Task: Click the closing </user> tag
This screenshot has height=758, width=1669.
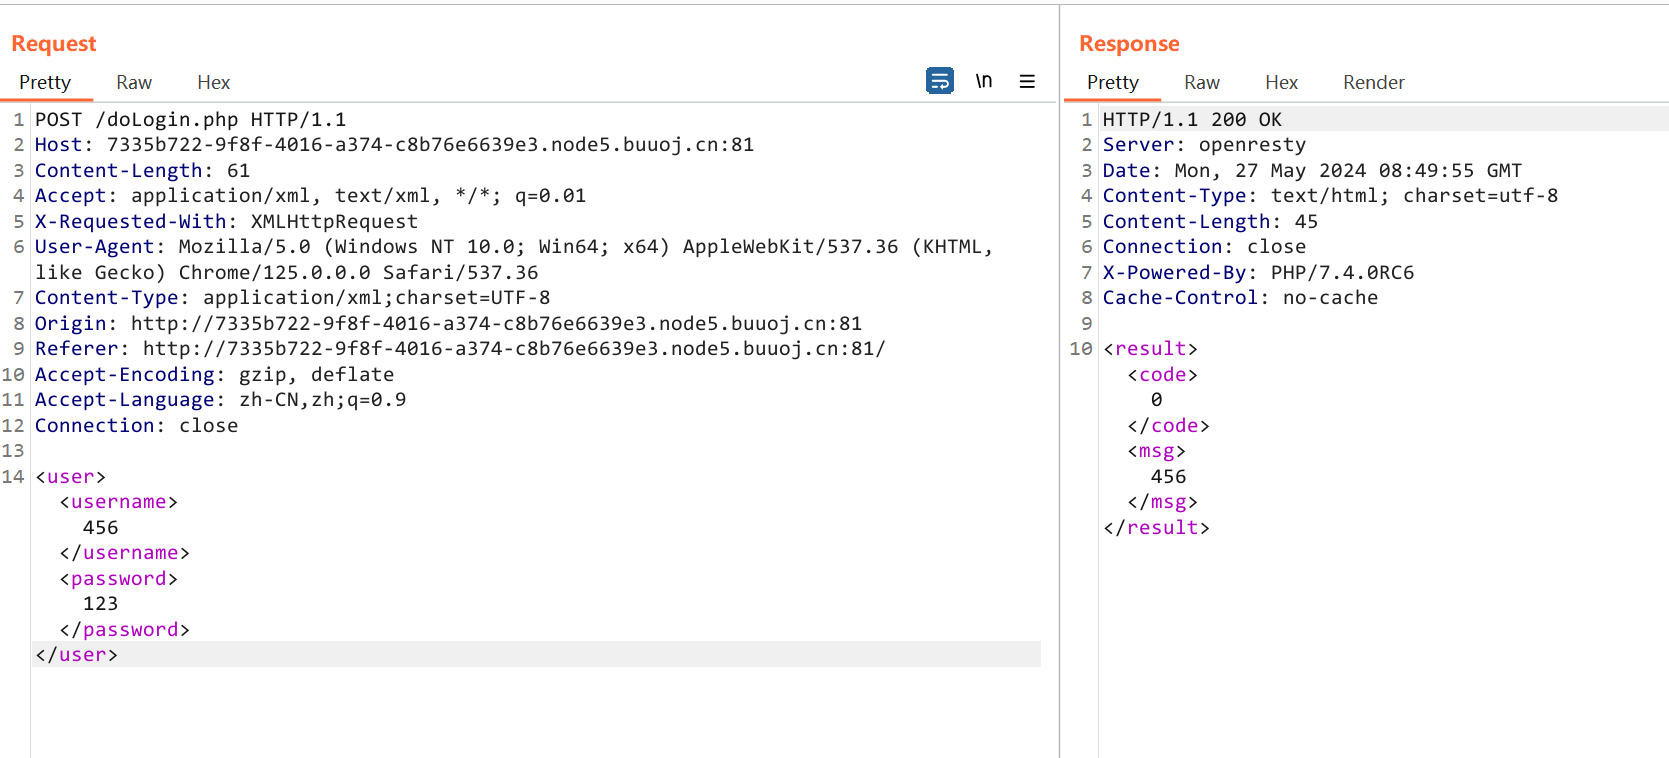Action: tap(76, 654)
